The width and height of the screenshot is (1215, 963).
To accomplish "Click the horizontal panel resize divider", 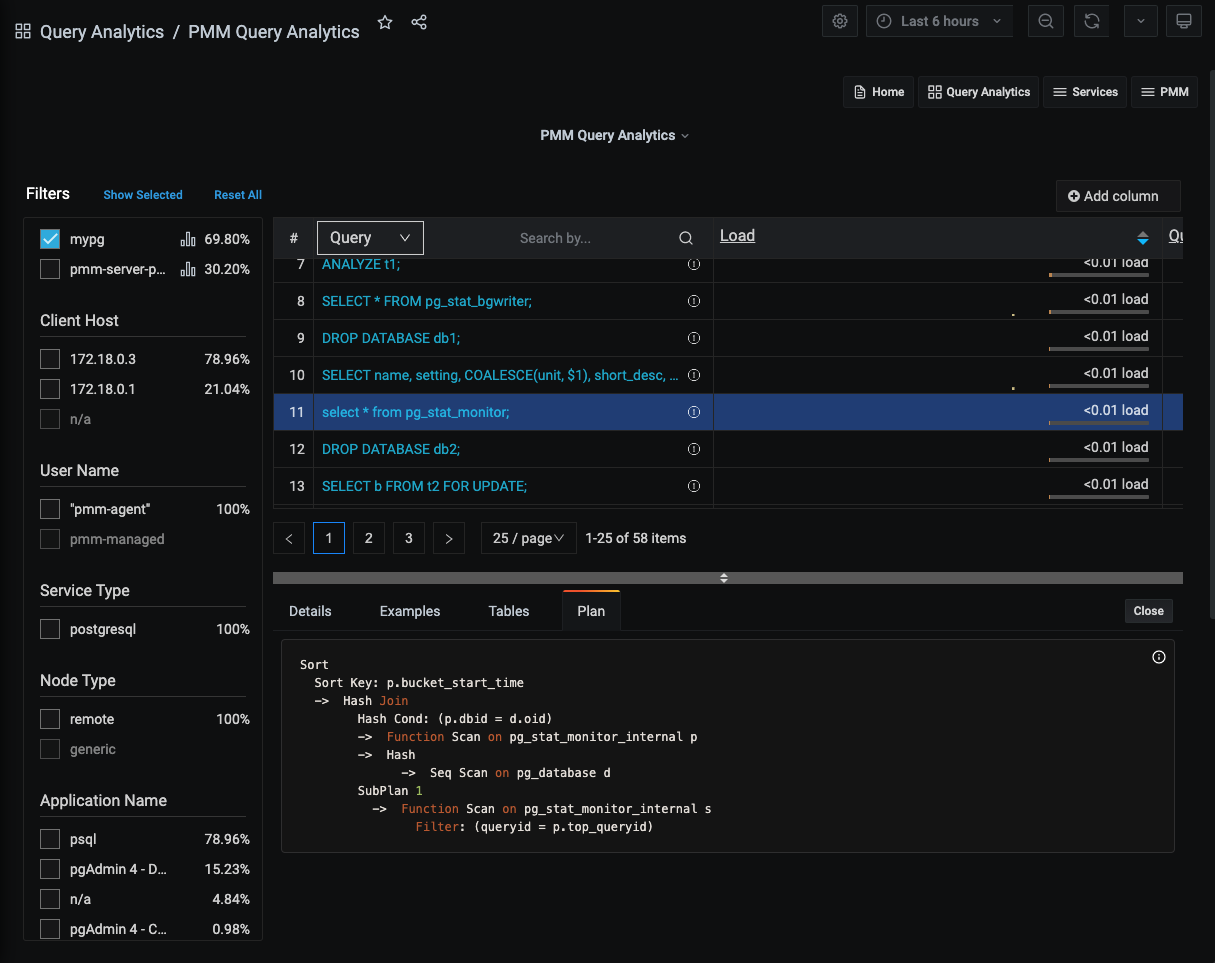I will (x=724, y=578).
